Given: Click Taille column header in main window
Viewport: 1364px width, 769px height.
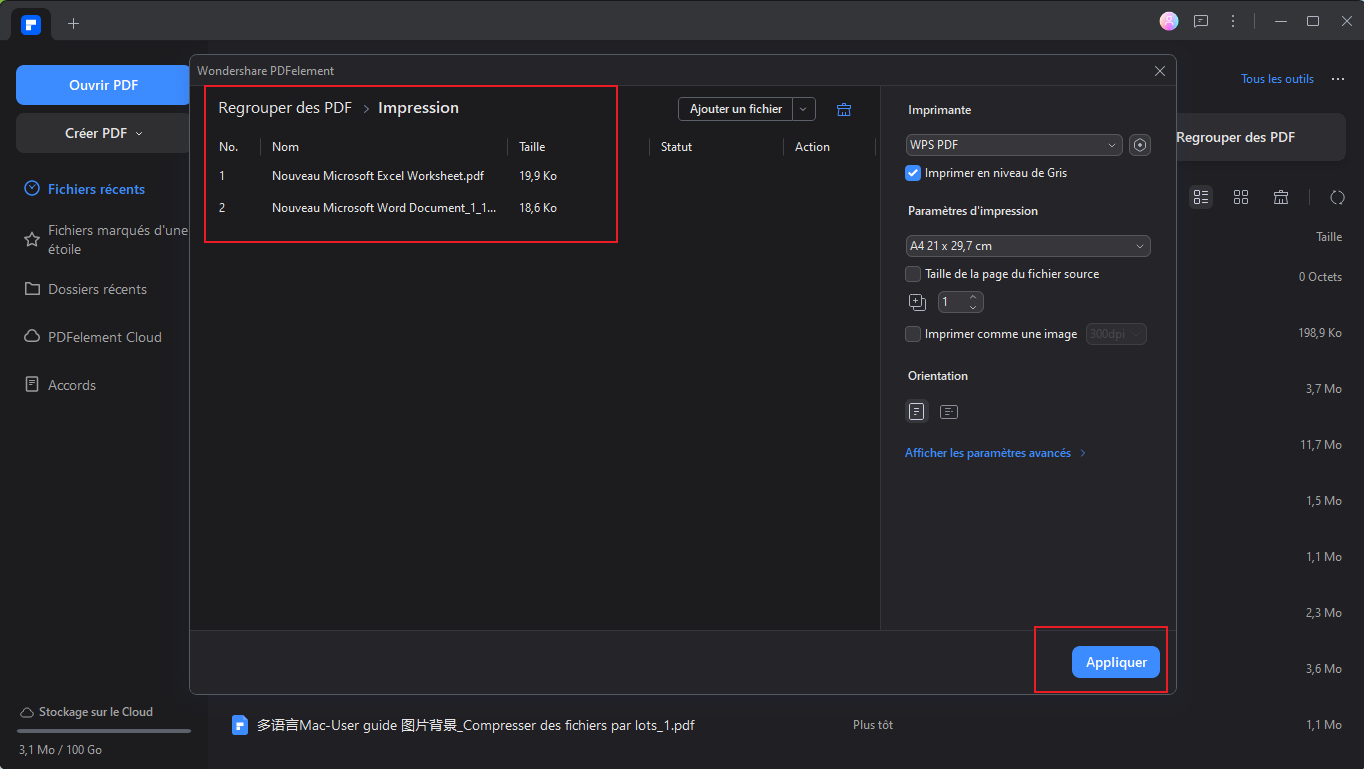Looking at the screenshot, I should point(1329,237).
